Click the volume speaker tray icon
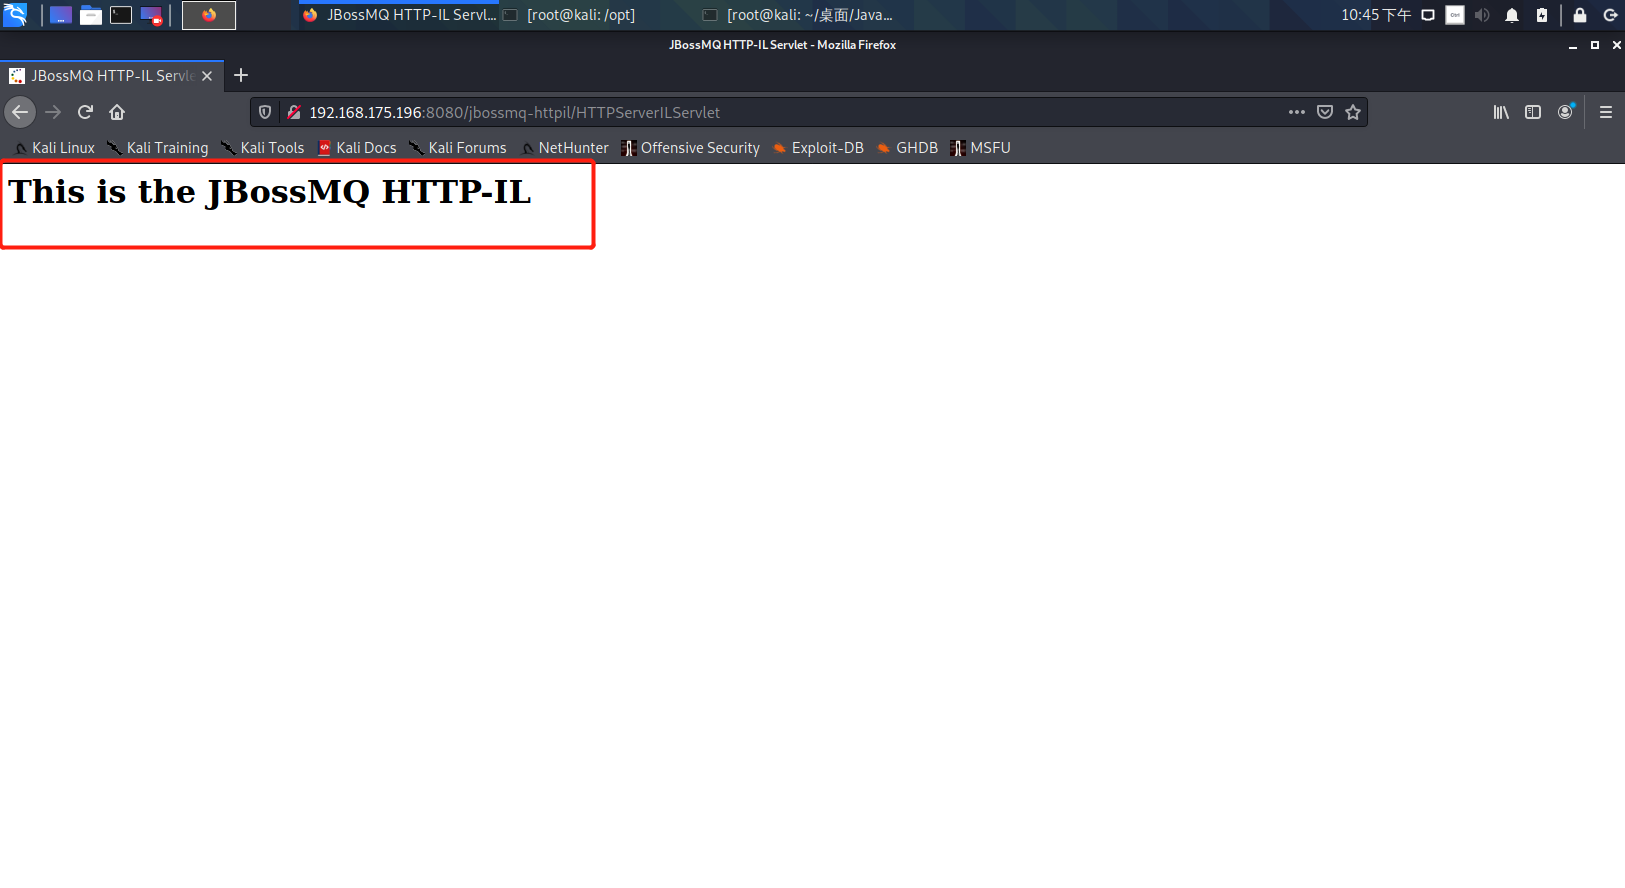1625x888 pixels. coord(1482,15)
